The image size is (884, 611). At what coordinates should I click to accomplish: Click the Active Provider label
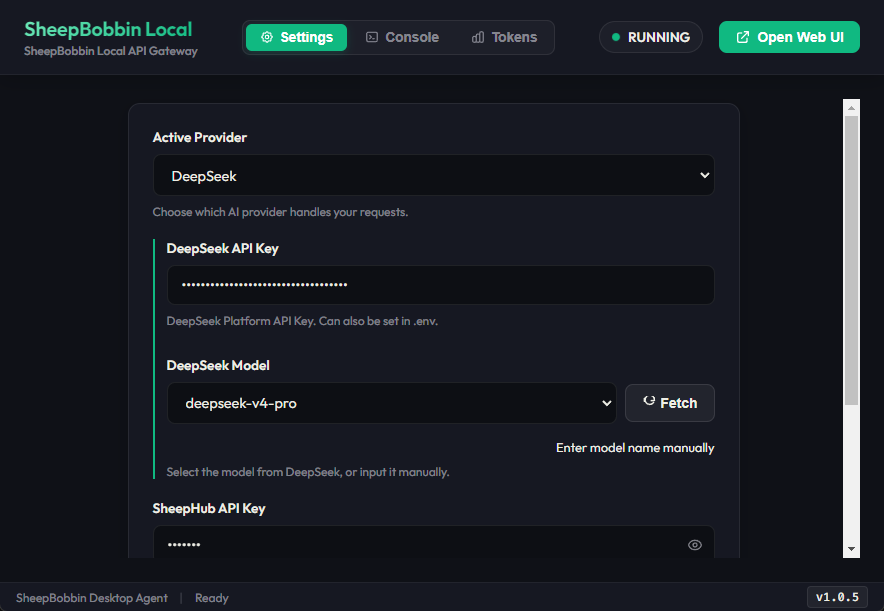click(x=200, y=138)
